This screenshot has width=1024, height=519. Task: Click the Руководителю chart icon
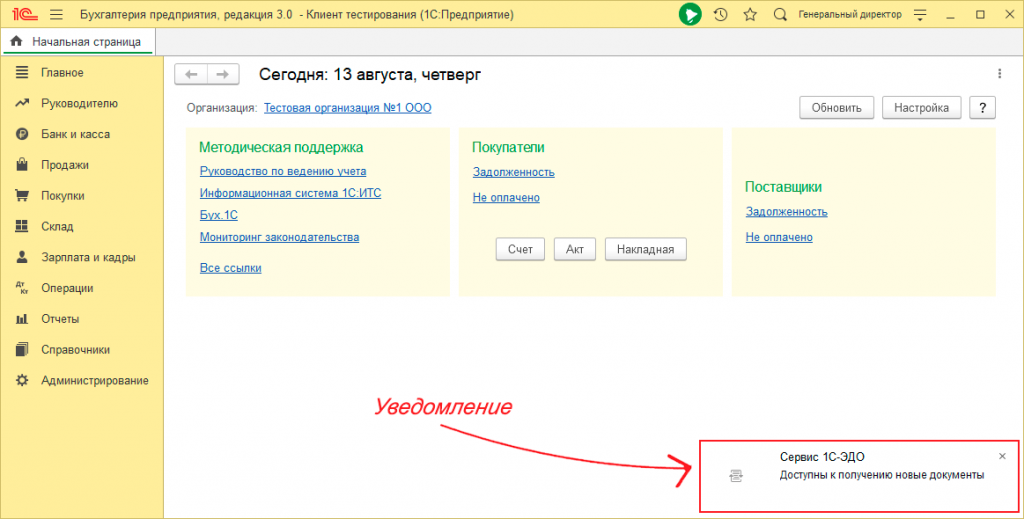tap(22, 103)
